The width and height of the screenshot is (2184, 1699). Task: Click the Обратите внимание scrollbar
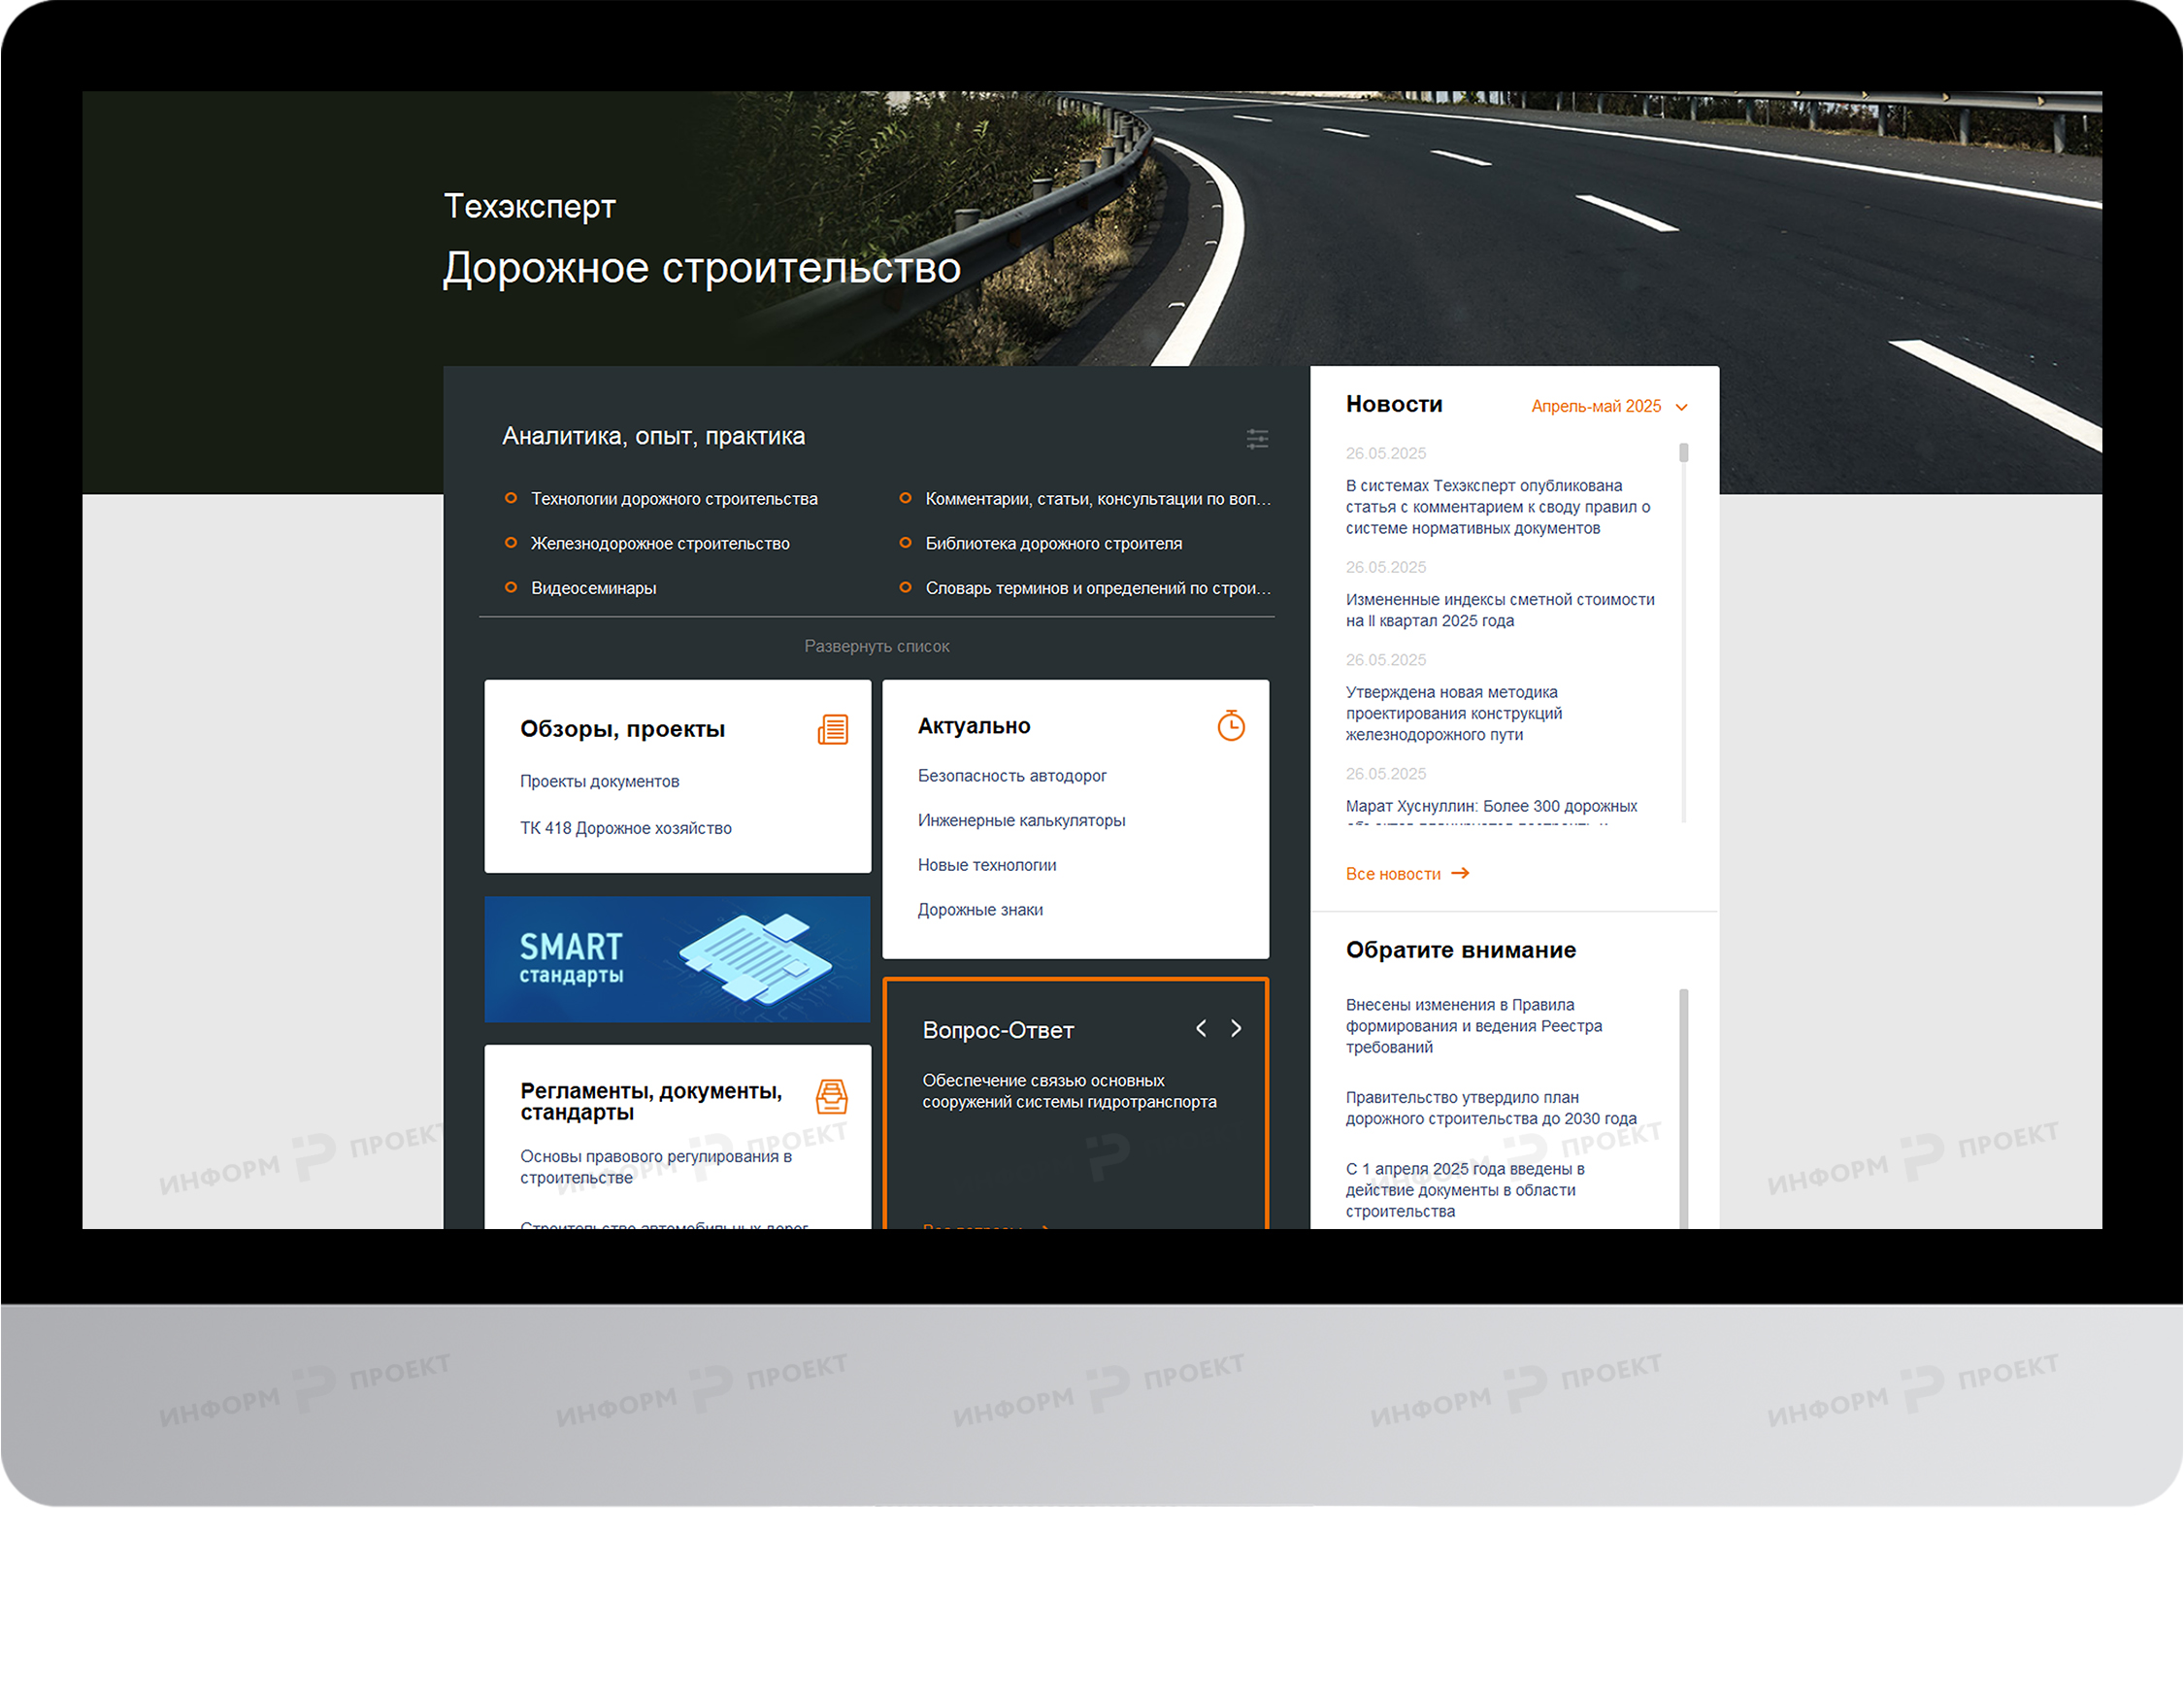tap(1684, 1109)
